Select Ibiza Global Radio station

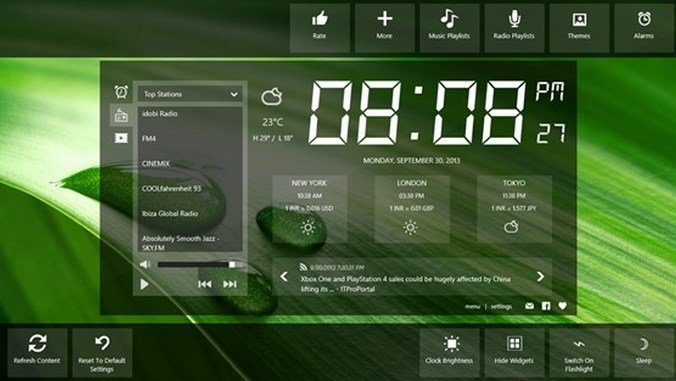pyautogui.click(x=190, y=214)
